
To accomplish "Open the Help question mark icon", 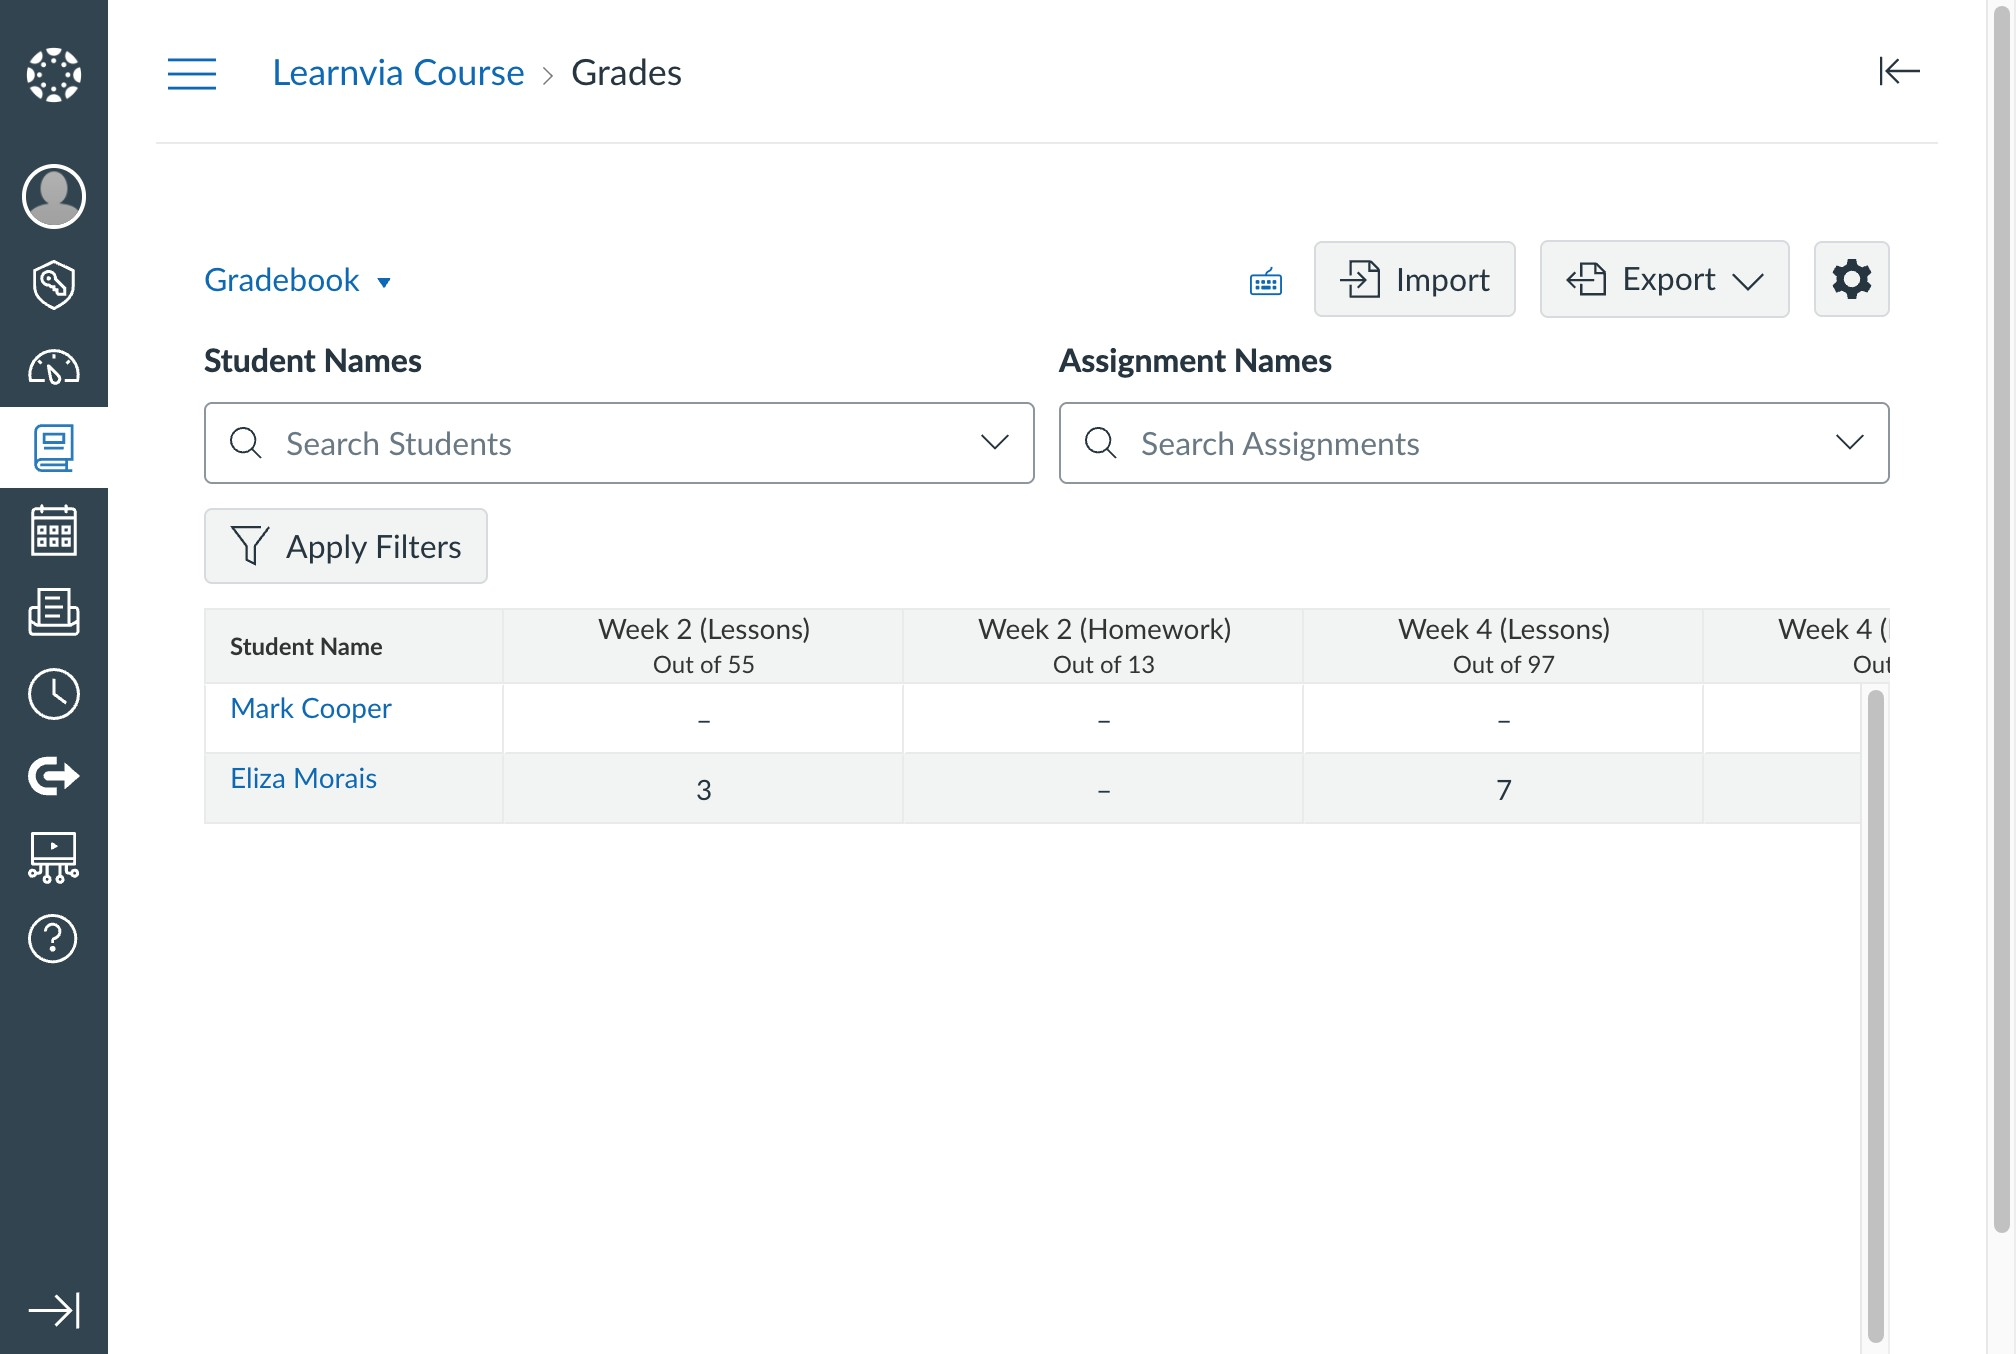I will point(54,939).
